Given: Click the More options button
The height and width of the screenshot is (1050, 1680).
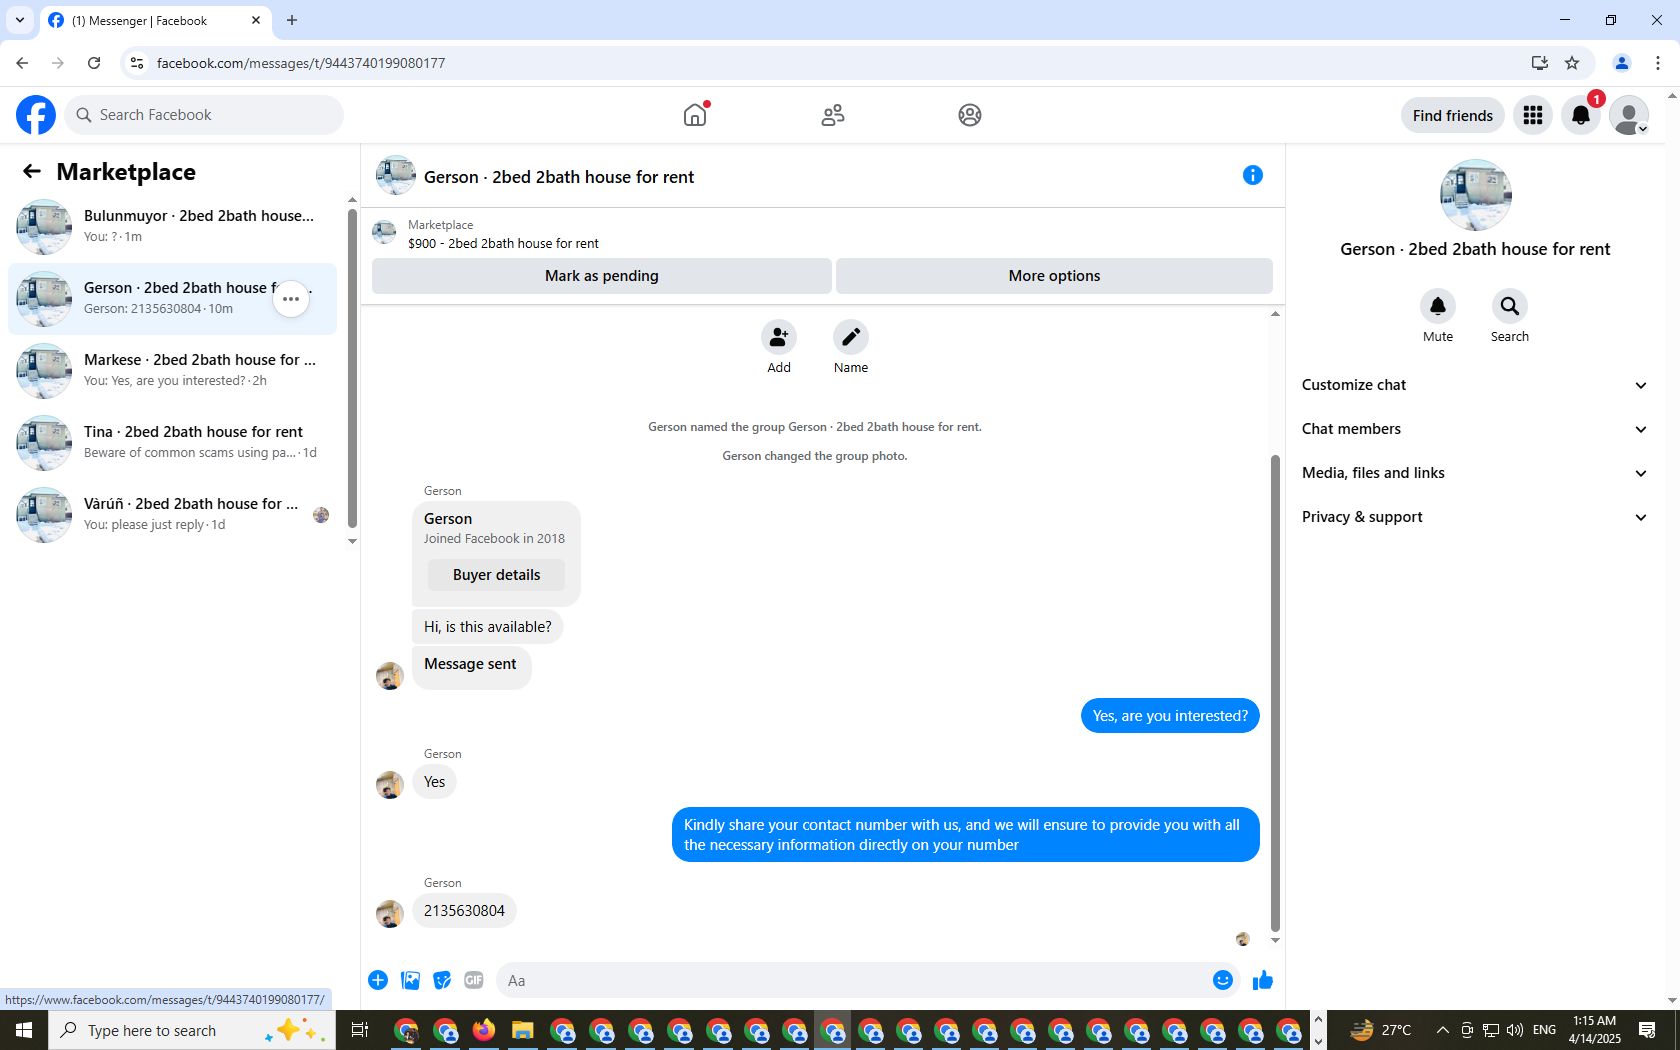Looking at the screenshot, I should (1054, 276).
